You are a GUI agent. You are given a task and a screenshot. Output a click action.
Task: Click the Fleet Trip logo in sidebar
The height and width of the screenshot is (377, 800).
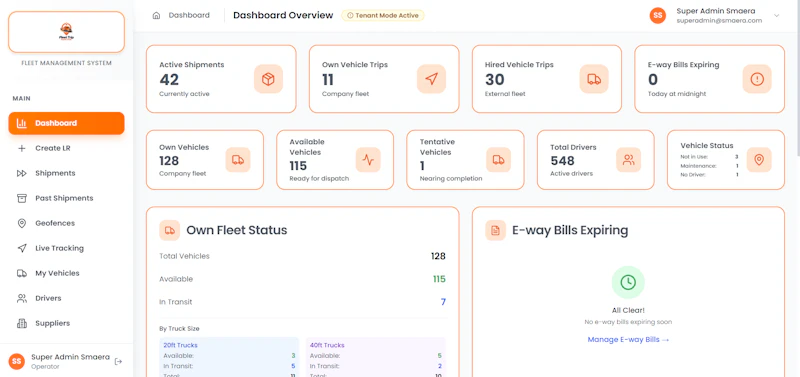click(x=66, y=32)
